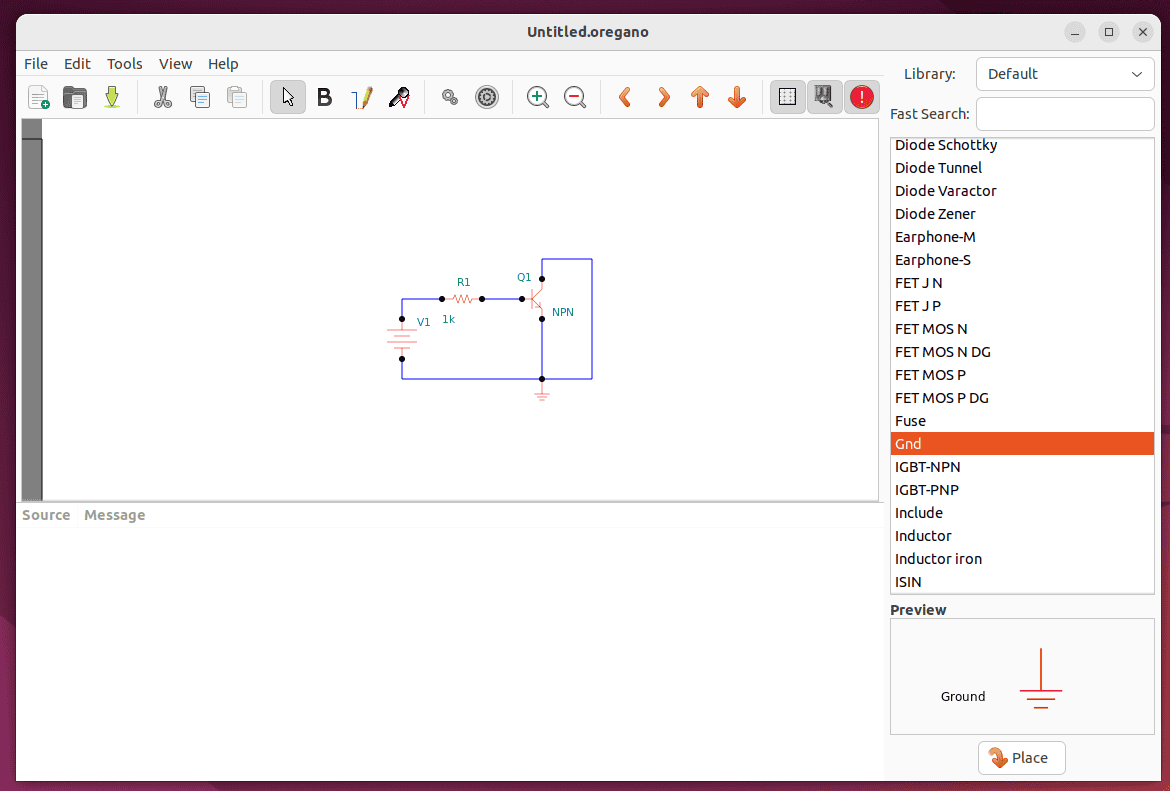This screenshot has height=791, width=1170.
Task: Create a new schematic file
Action: [x=39, y=97]
